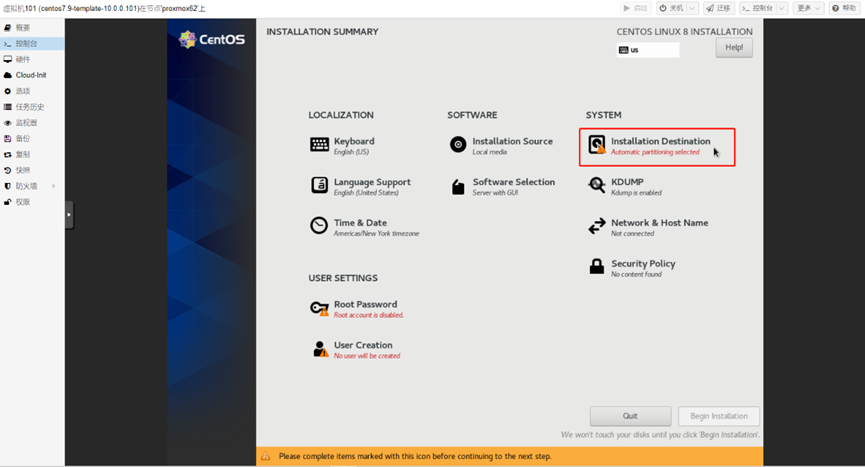Open the 选项 options sidebar item

point(32,91)
